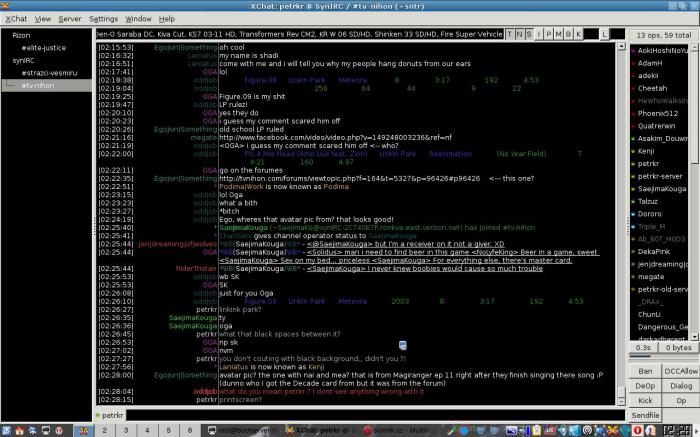
Task: Select user SaejimaKouga in the user list
Action: click(x=662, y=189)
